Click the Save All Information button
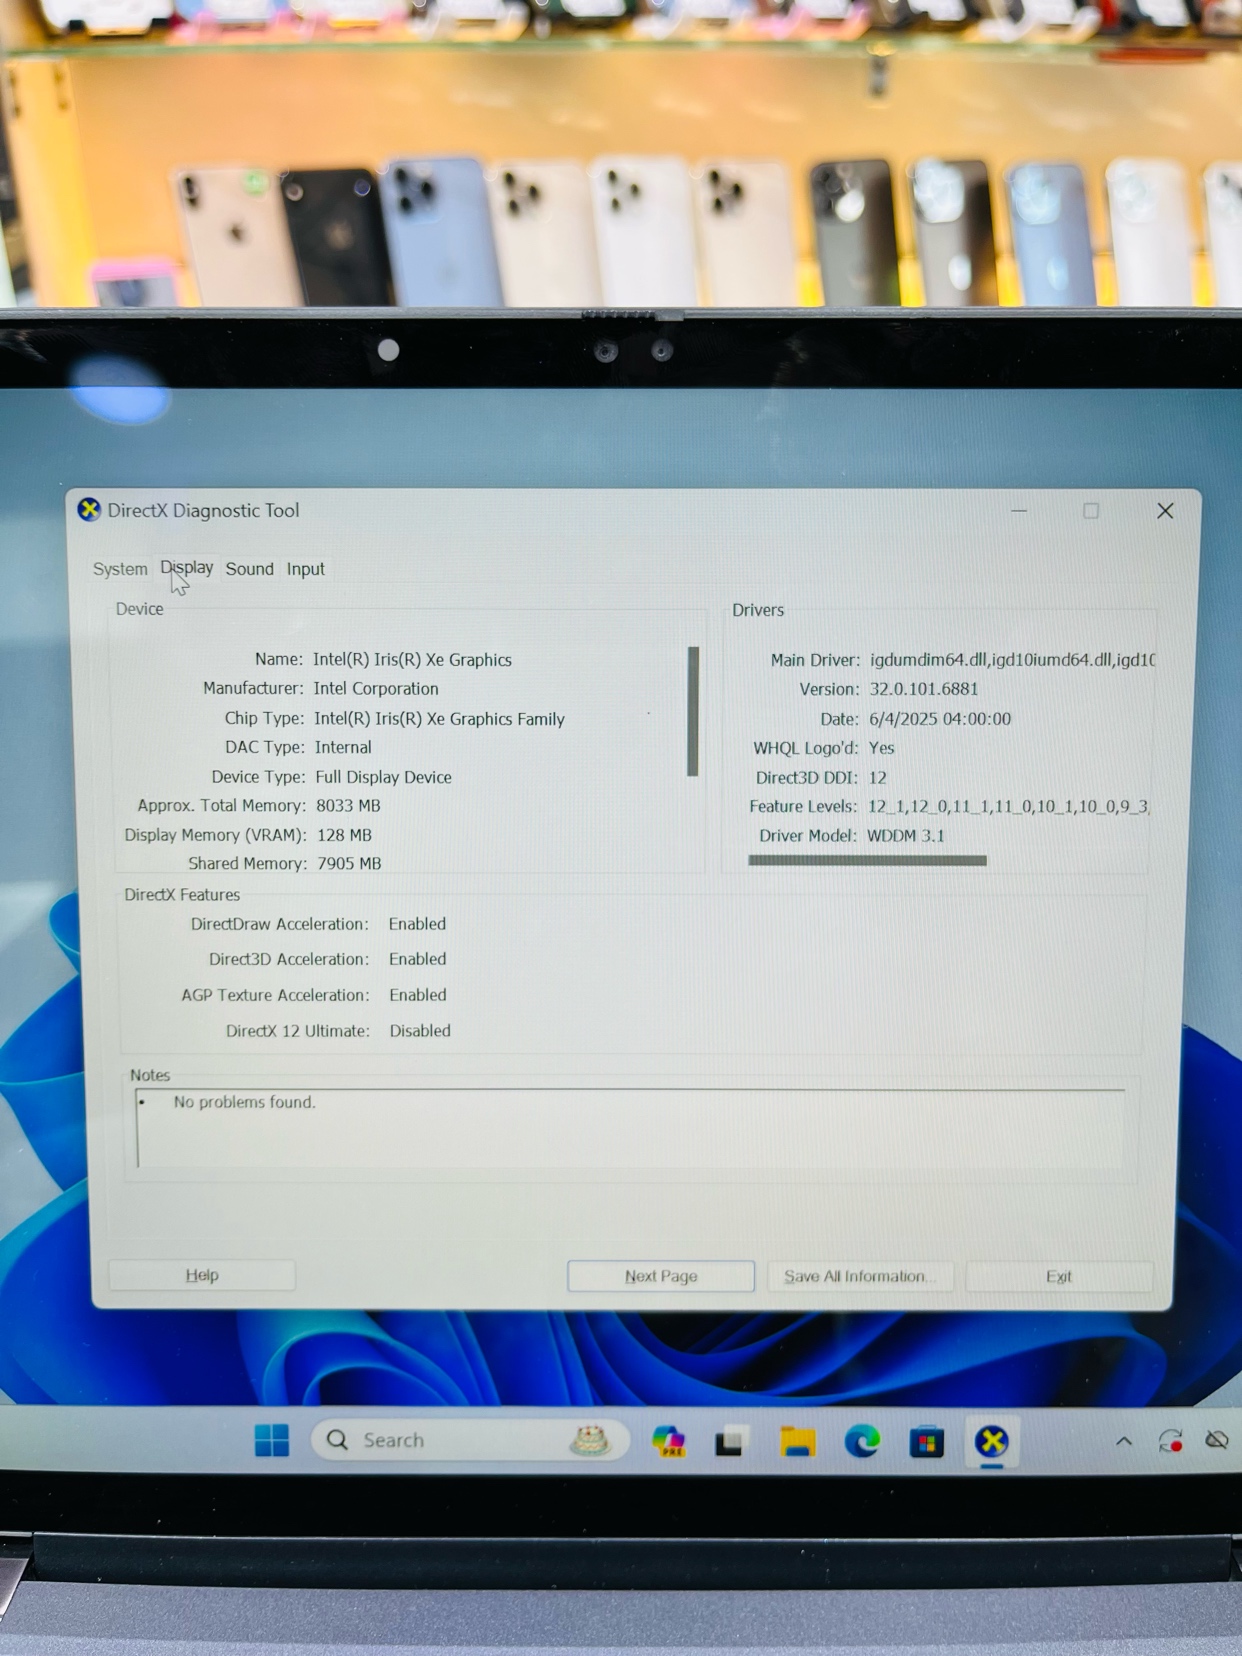Image resolution: width=1242 pixels, height=1656 pixels. (859, 1276)
